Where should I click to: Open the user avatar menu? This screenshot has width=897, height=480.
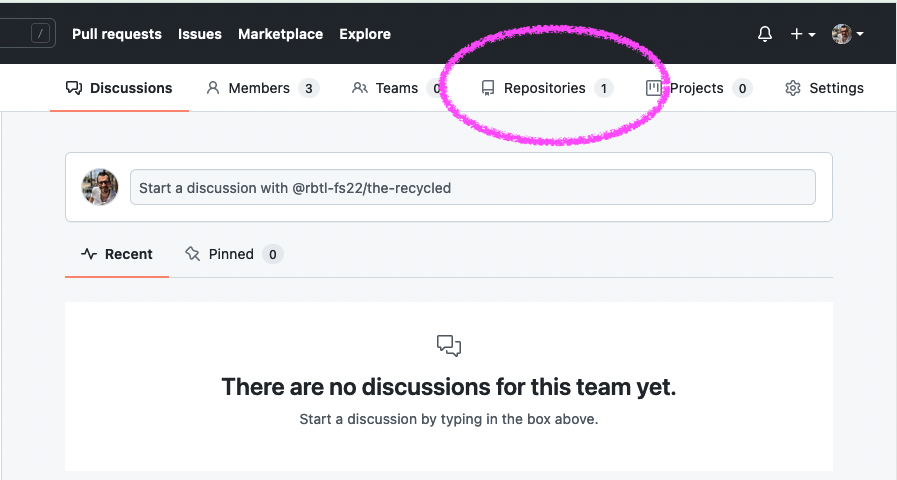coord(847,34)
